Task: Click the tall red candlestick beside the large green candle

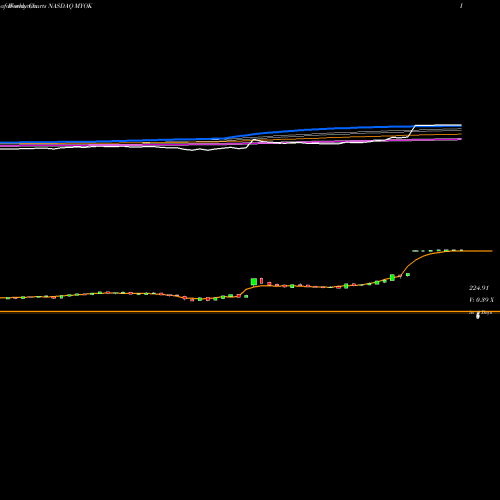Action: pyautogui.click(x=261, y=281)
